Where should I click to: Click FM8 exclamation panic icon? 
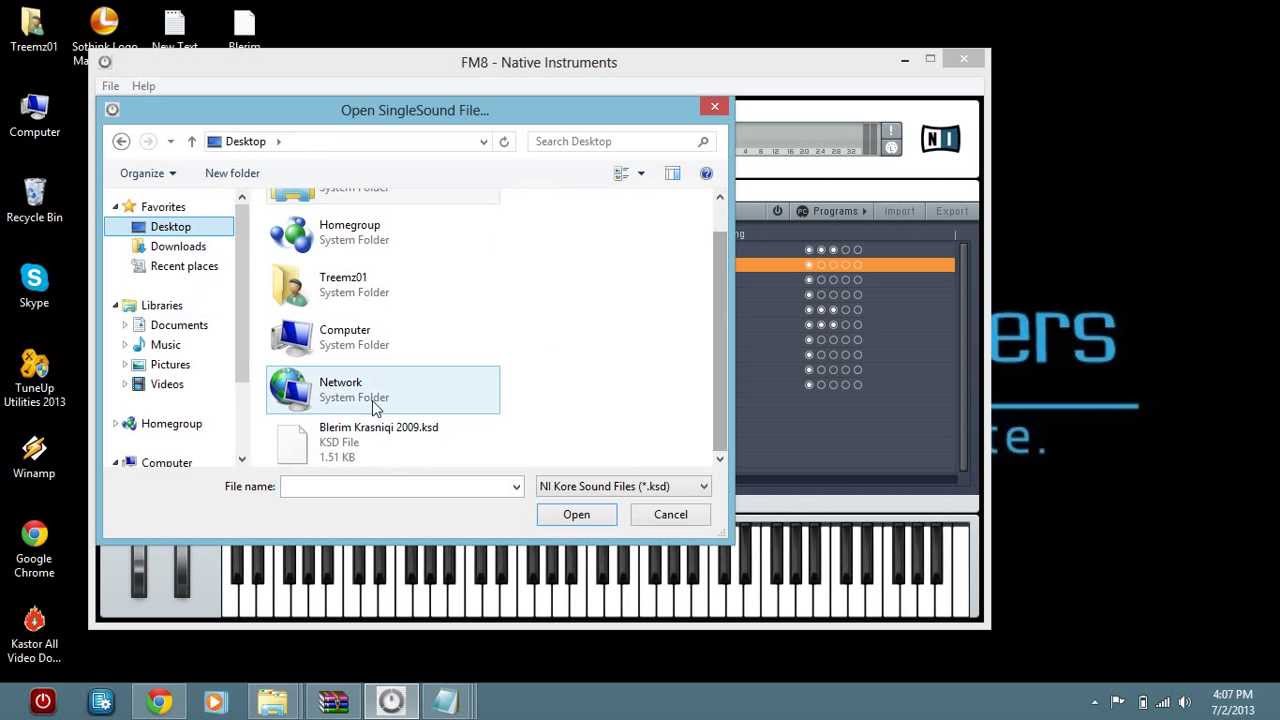click(x=892, y=131)
